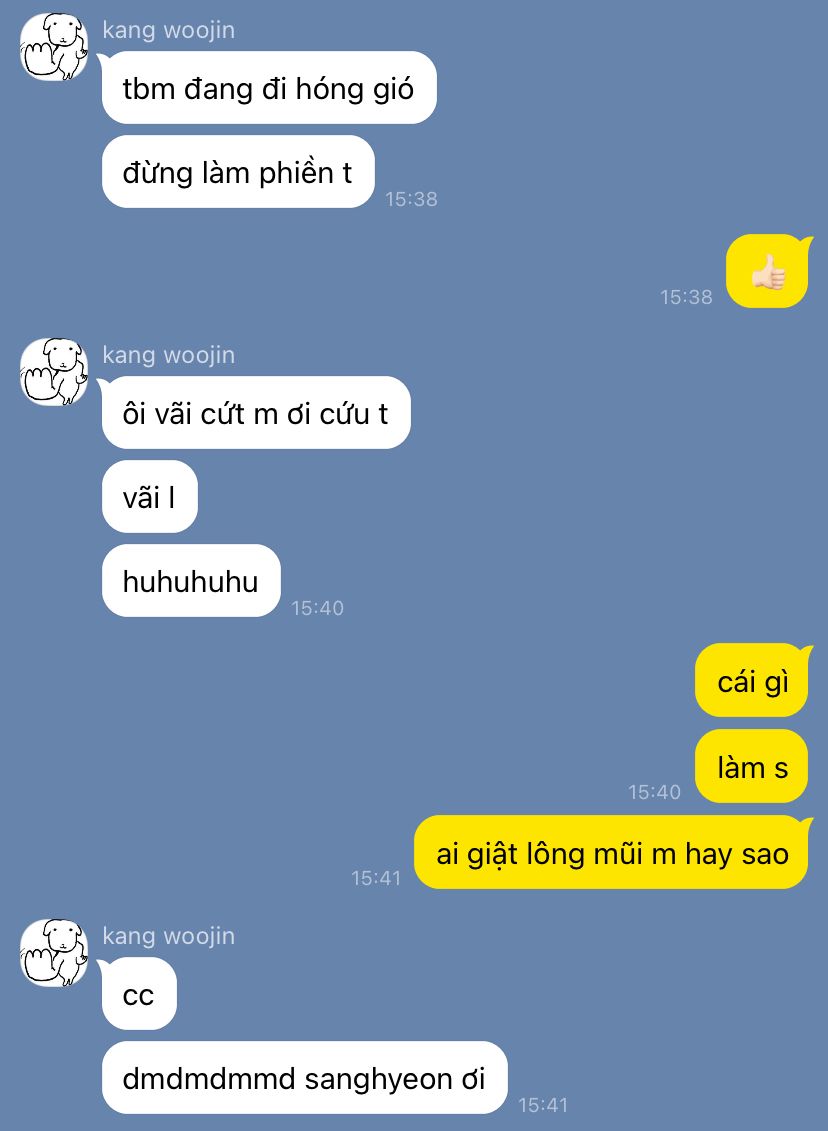Tap the 'kang woojin' name above 'cc'
The height and width of the screenshot is (1131, 828).
coord(169,936)
